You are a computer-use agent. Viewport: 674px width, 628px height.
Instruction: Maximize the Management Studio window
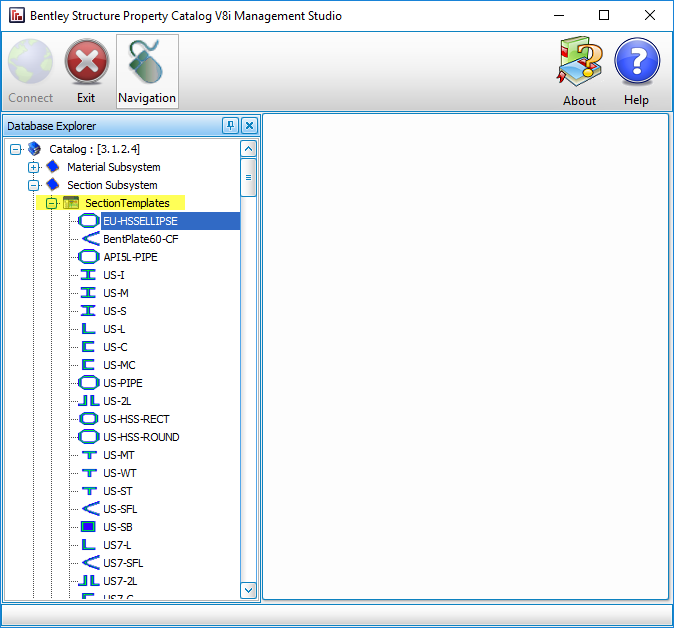click(604, 15)
